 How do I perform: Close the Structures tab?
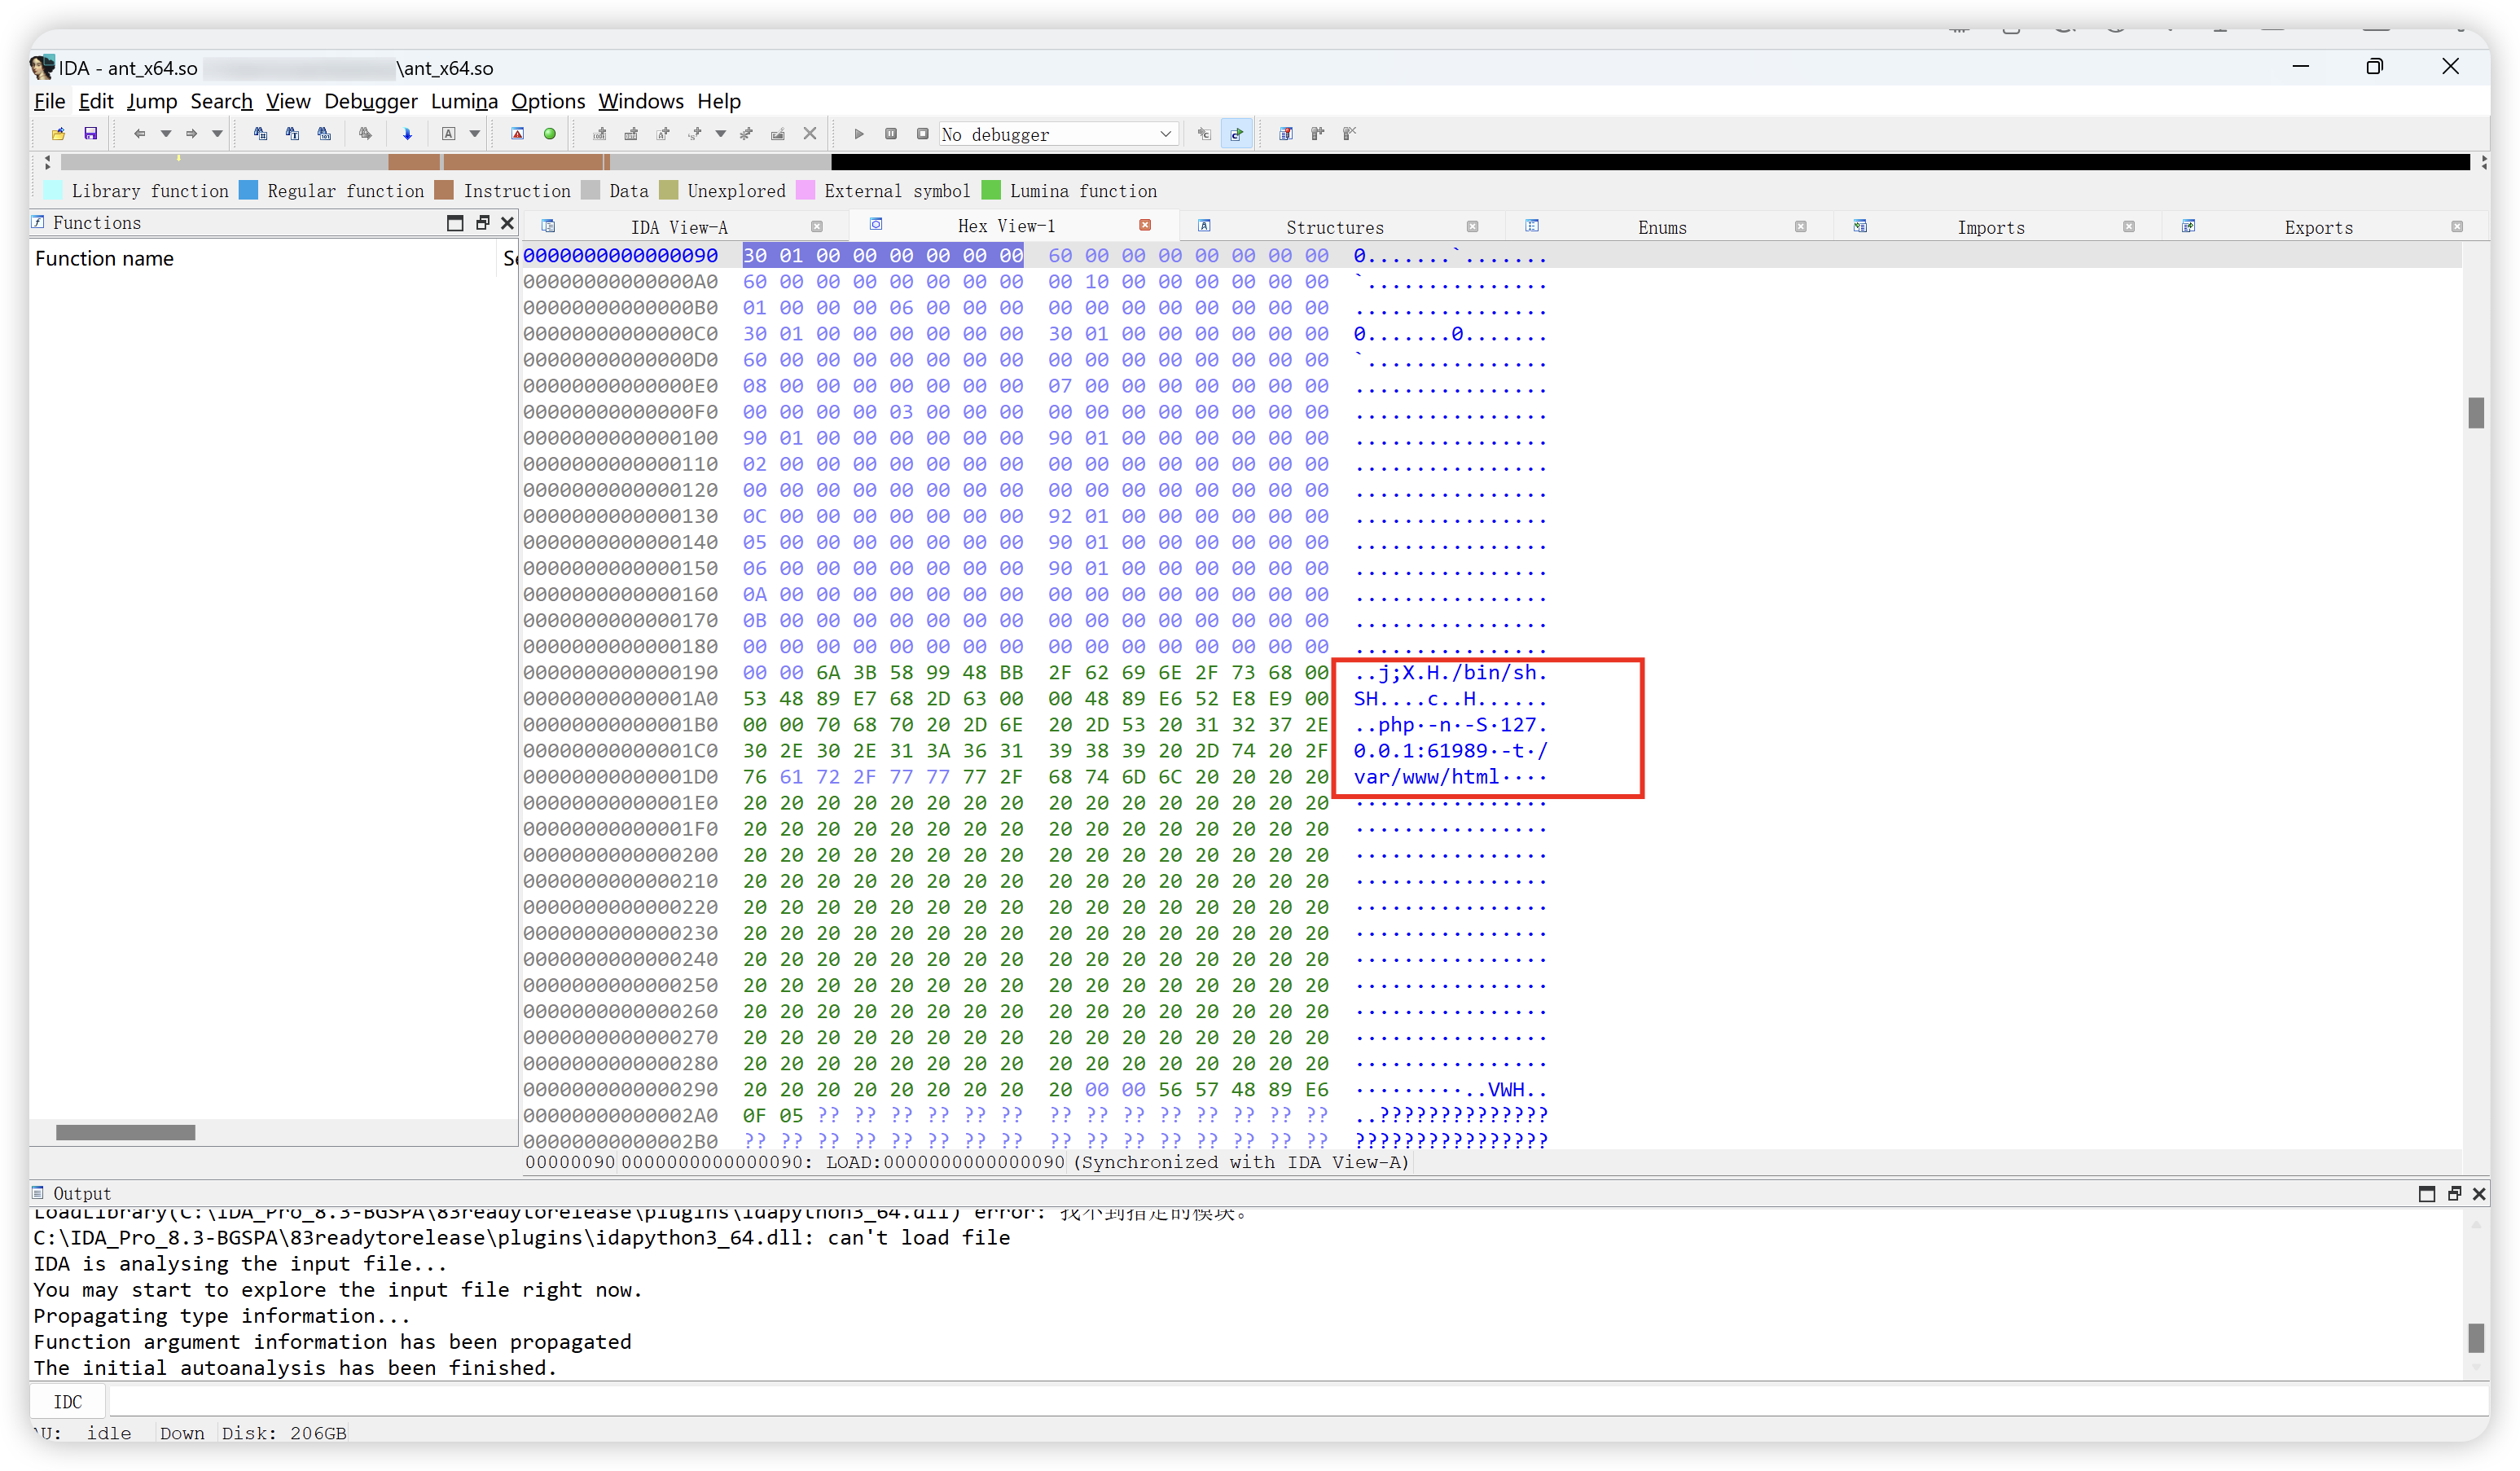point(1472,227)
